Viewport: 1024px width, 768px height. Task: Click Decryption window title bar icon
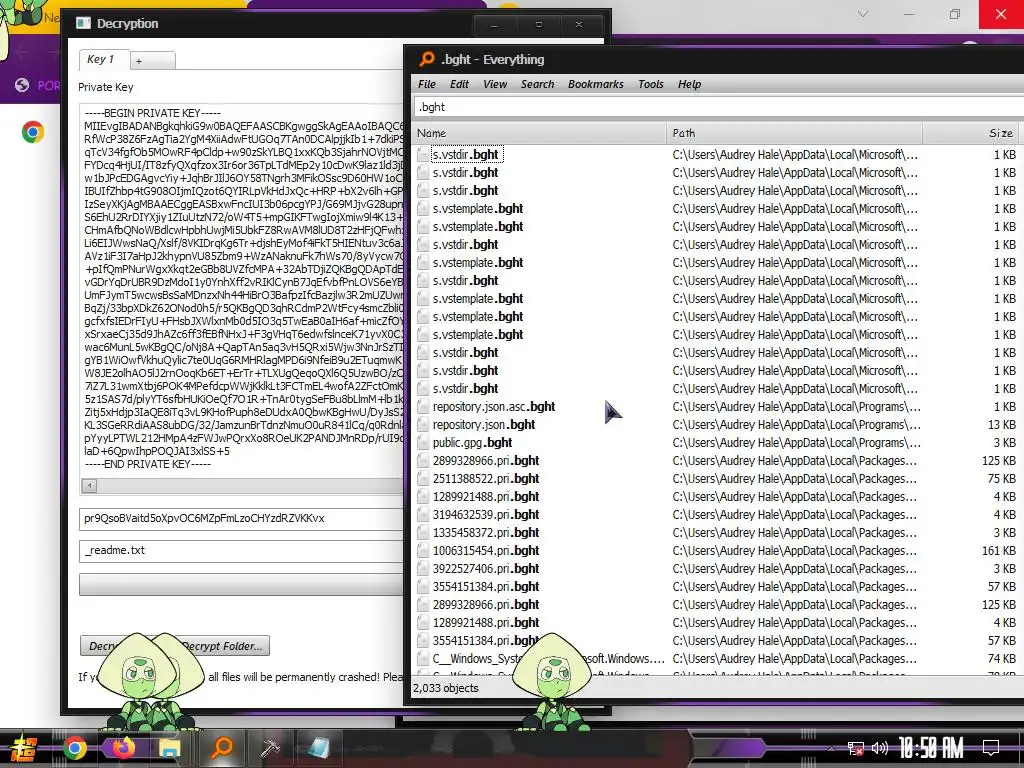click(83, 24)
